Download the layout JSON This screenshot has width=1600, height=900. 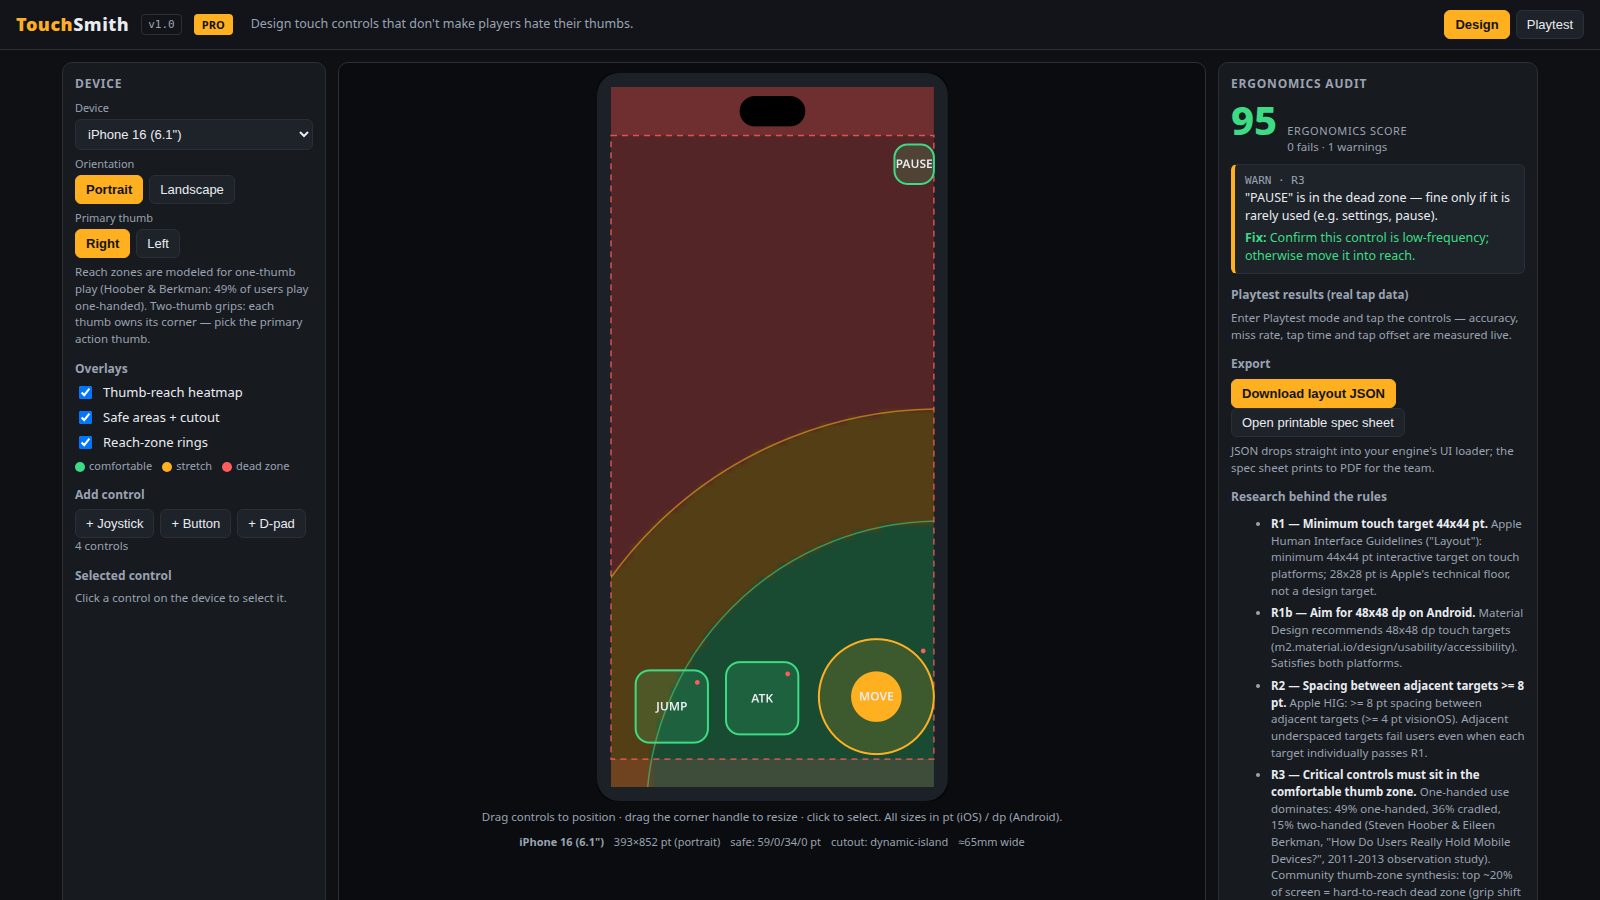click(1313, 394)
